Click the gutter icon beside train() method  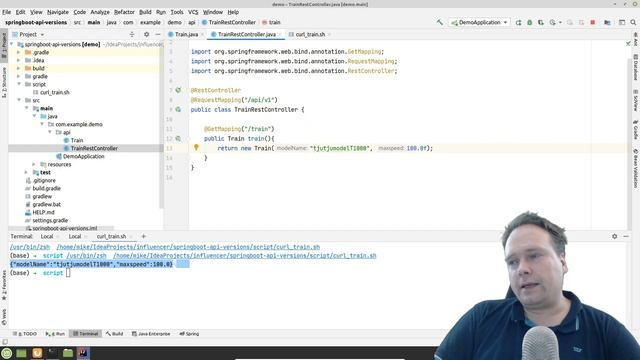178,138
